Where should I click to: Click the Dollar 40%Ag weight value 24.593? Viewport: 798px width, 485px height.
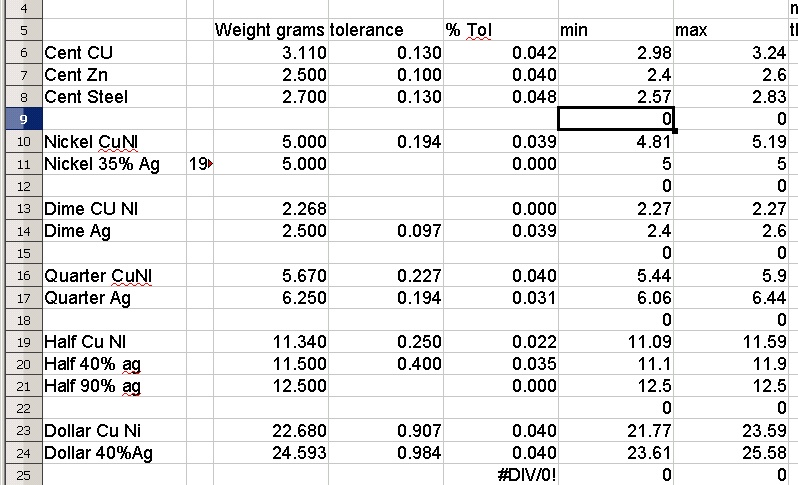pyautogui.click(x=270, y=454)
